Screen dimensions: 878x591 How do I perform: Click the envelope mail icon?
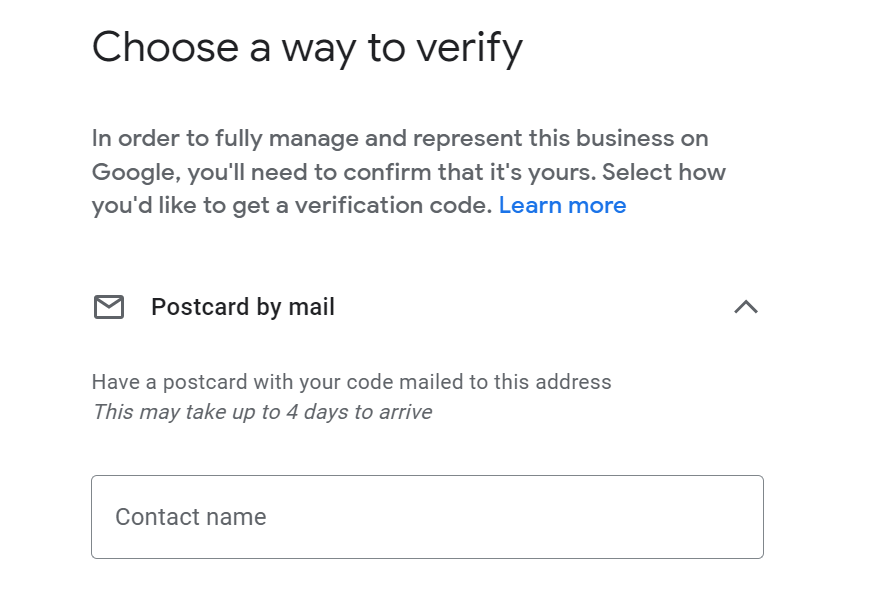click(x=109, y=307)
